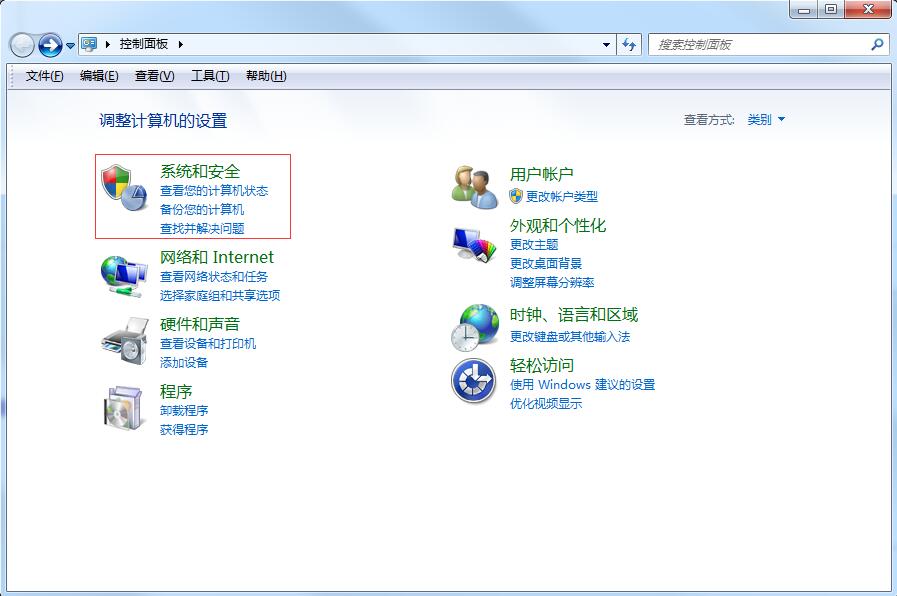The height and width of the screenshot is (596, 897).
Task: Open the 编辑(E) menu
Action: click(x=99, y=76)
